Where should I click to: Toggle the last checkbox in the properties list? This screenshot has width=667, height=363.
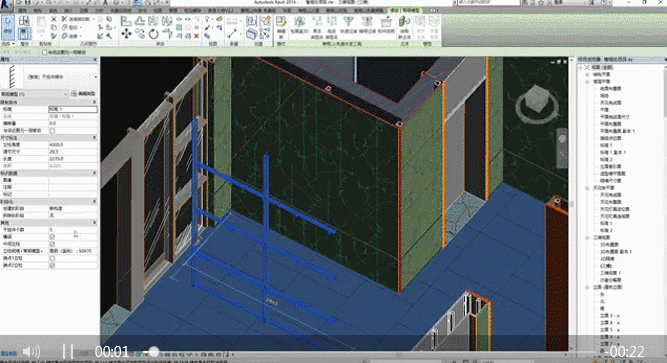tap(52, 265)
